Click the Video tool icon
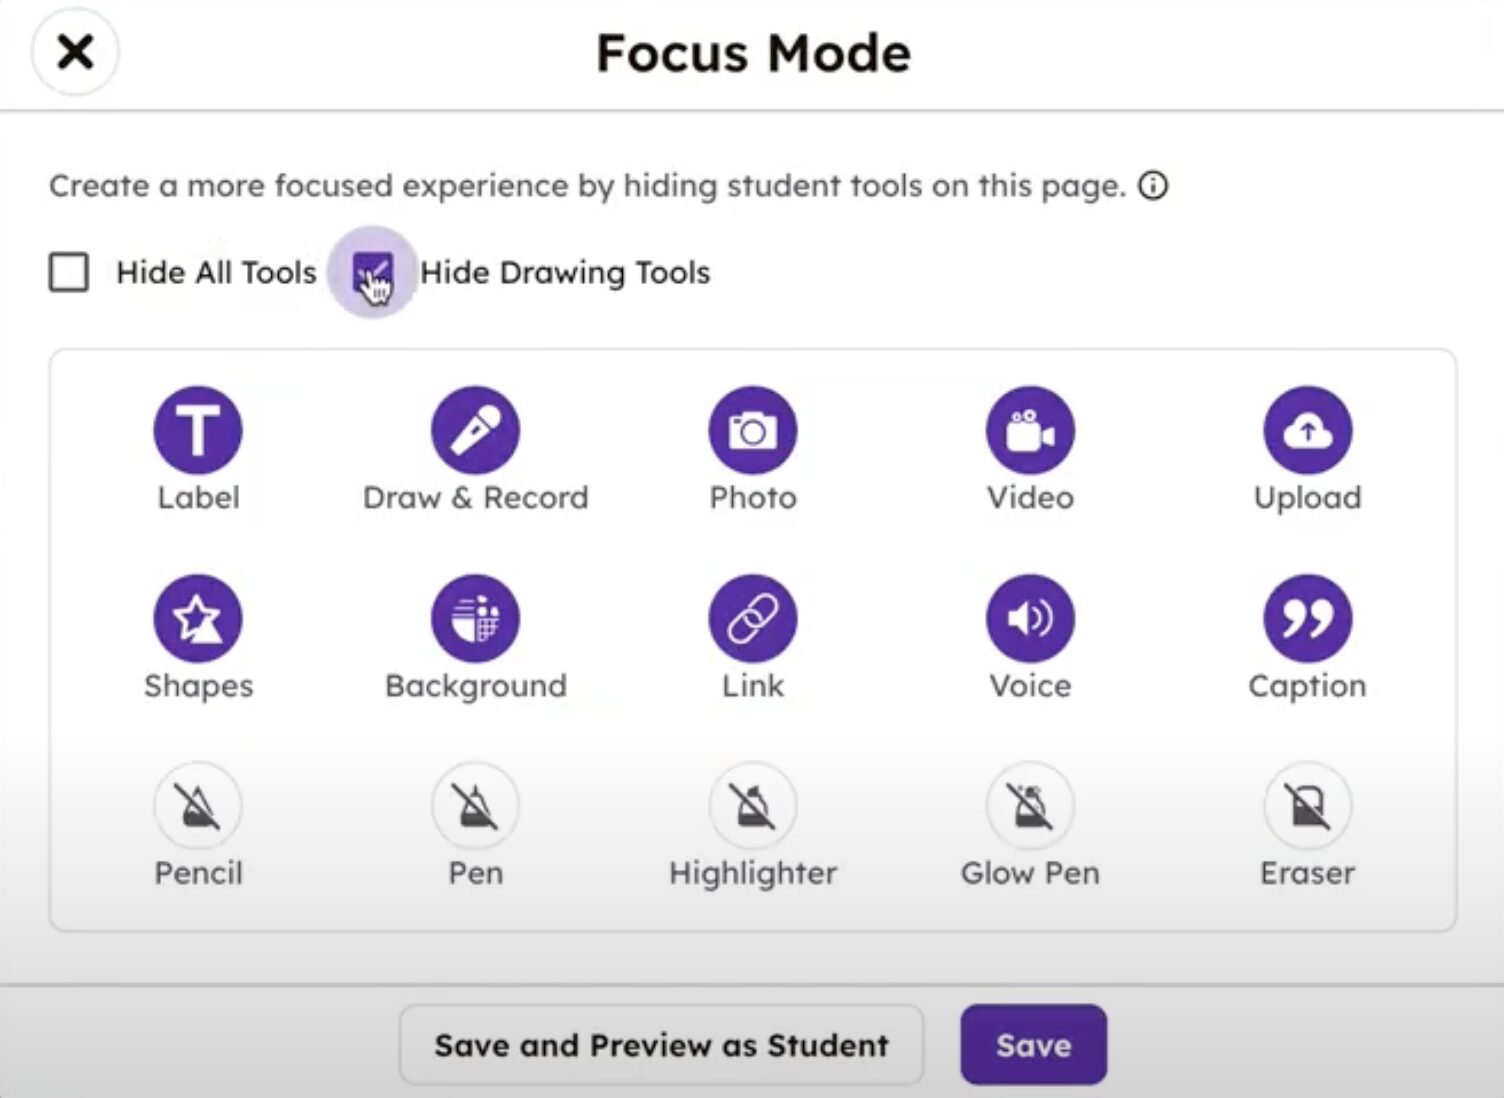This screenshot has width=1504, height=1098. 1029,430
